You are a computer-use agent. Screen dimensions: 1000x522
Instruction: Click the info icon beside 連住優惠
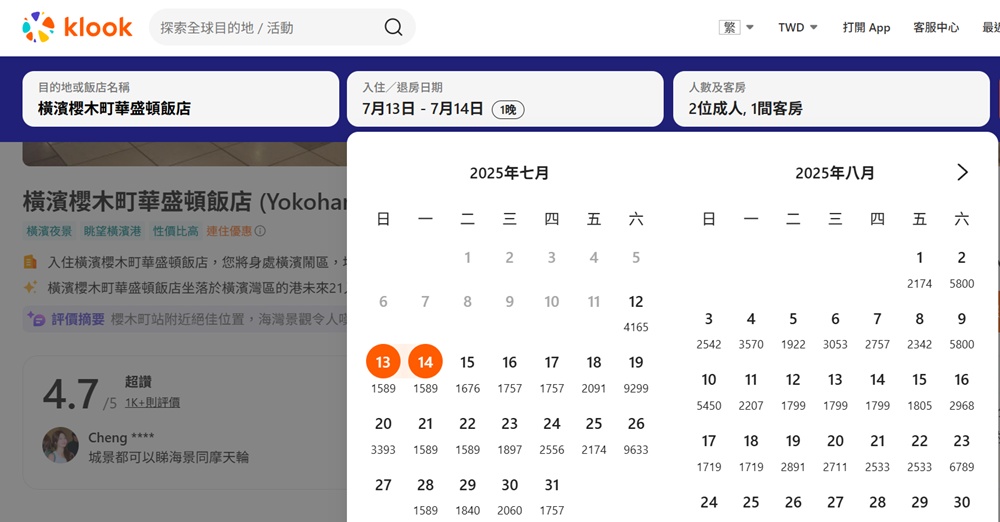coord(260,231)
